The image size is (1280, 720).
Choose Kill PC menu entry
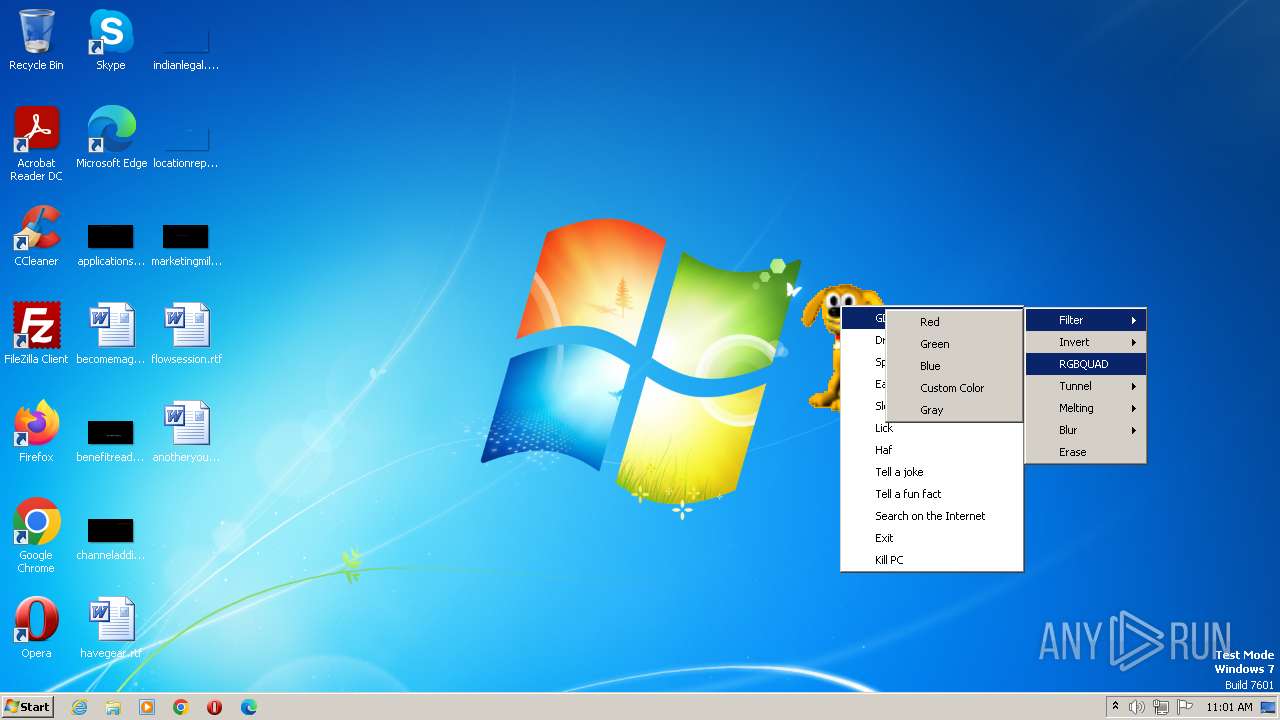pos(932,560)
